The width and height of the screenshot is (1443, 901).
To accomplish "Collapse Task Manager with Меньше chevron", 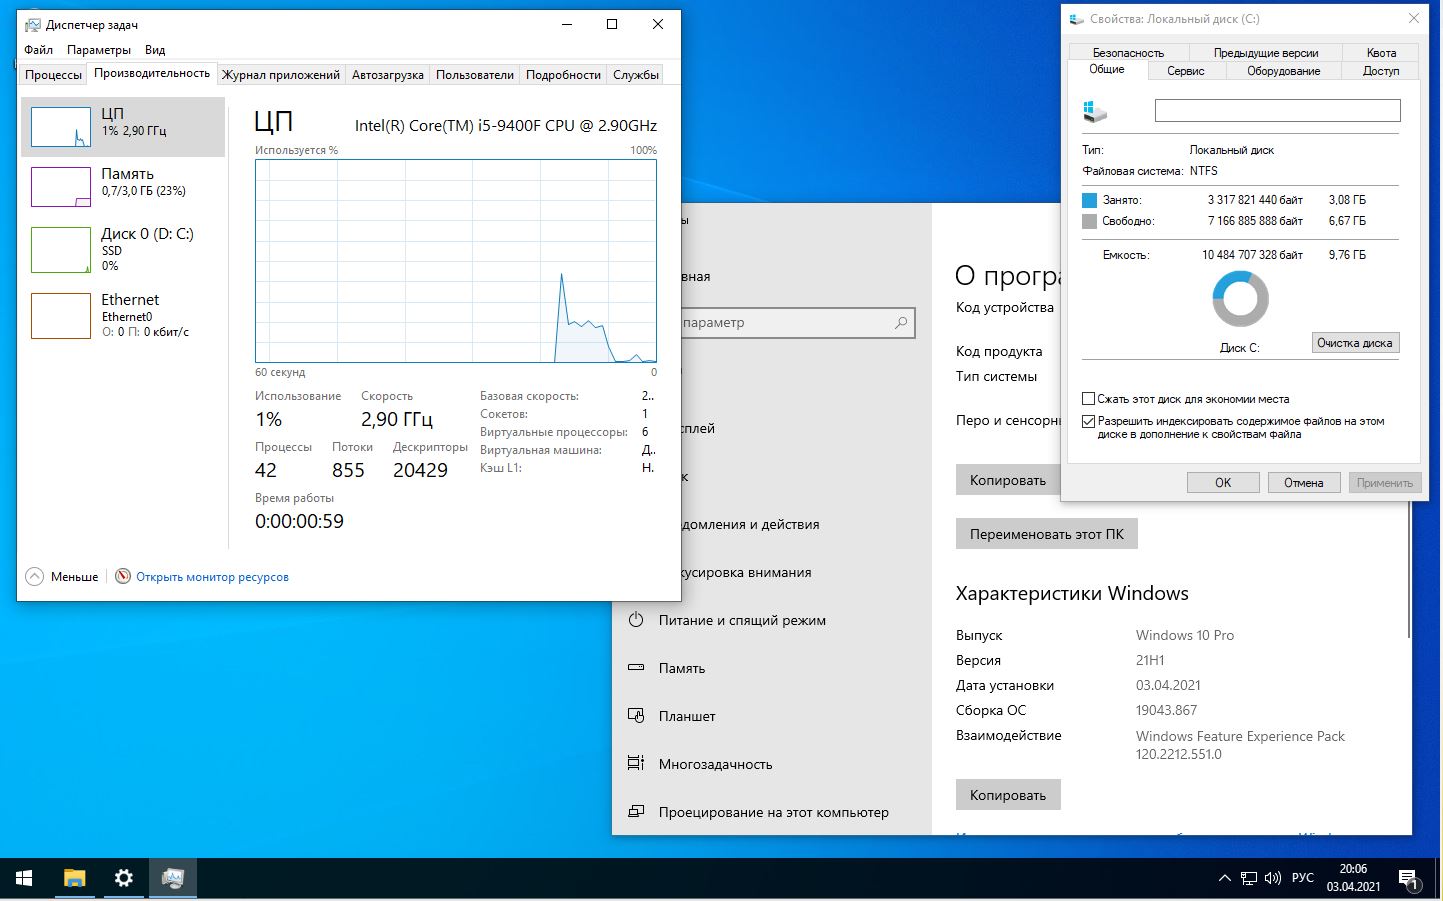I will coord(35,577).
